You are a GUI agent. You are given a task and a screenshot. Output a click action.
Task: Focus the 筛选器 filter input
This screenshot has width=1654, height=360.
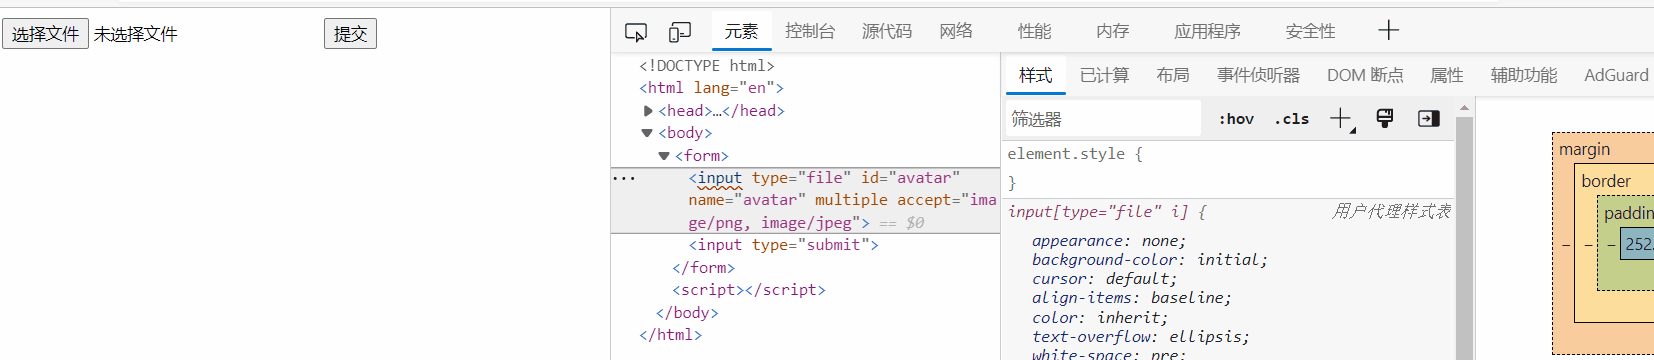(1103, 119)
